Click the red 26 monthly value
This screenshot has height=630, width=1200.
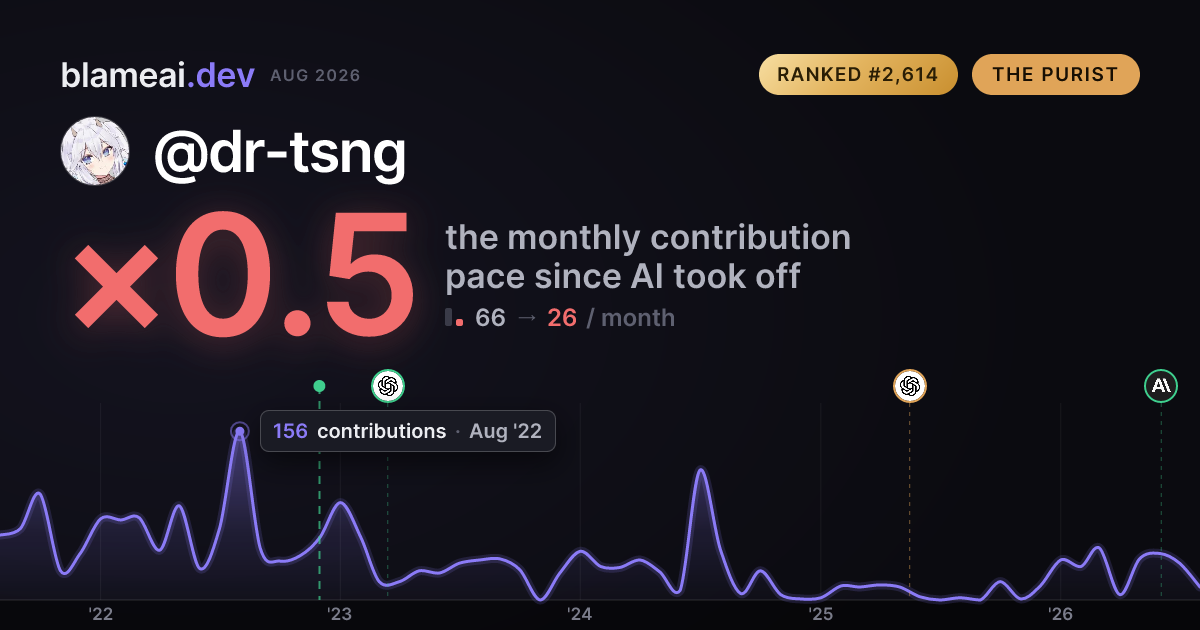pos(562,318)
